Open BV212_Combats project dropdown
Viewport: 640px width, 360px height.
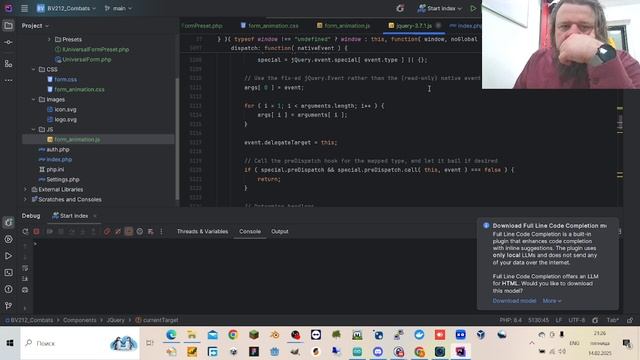(67, 8)
